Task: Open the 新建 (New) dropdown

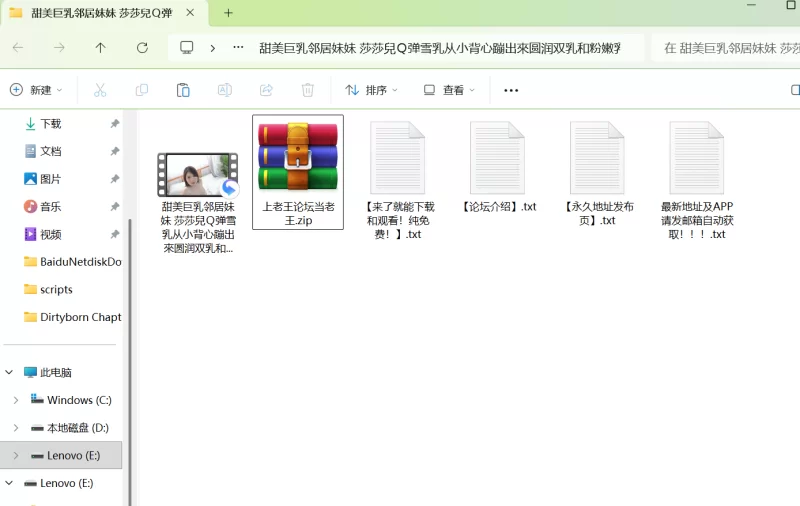Action: (x=36, y=90)
